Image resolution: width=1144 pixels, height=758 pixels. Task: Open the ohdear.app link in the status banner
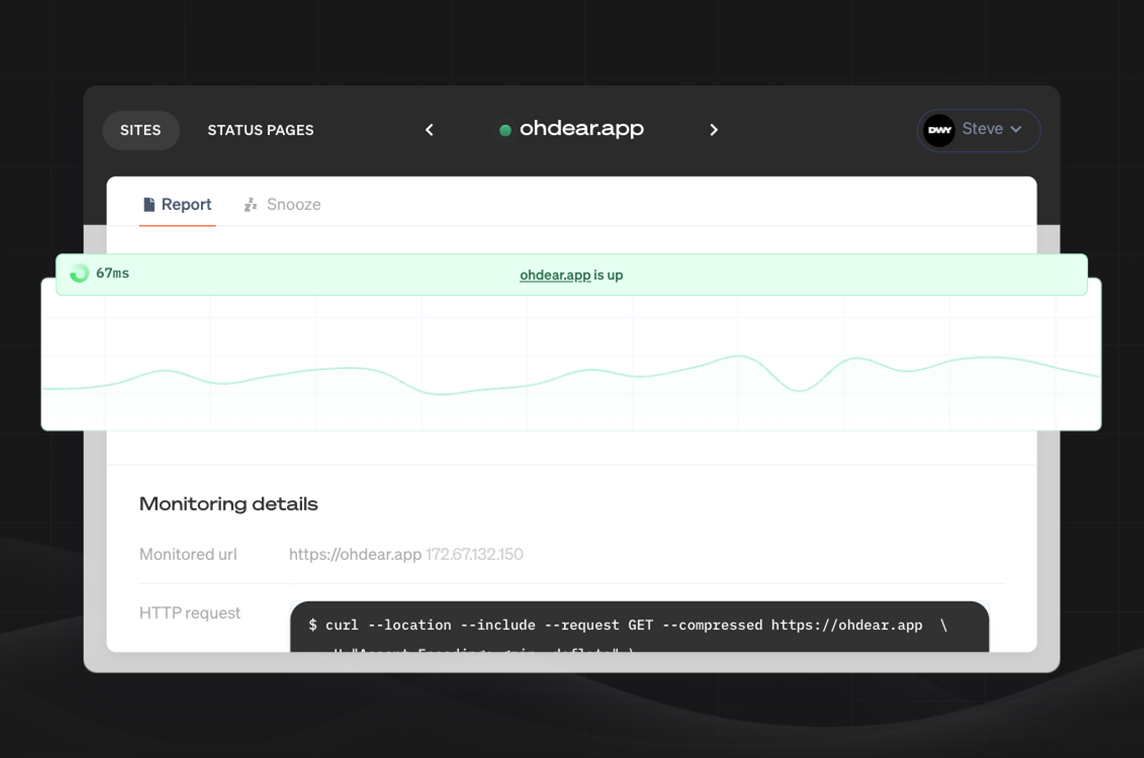pyautogui.click(x=555, y=275)
